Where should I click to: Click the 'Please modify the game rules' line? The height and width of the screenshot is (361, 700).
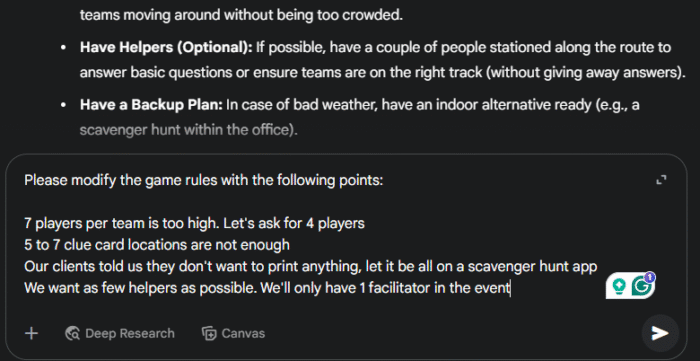click(204, 181)
